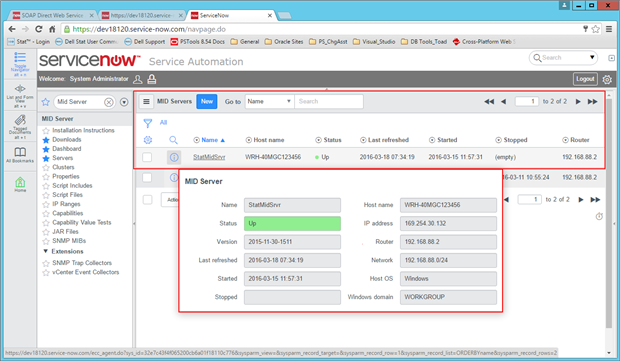Open Chrome menu button
This screenshot has width=620, height=361.
(609, 29)
